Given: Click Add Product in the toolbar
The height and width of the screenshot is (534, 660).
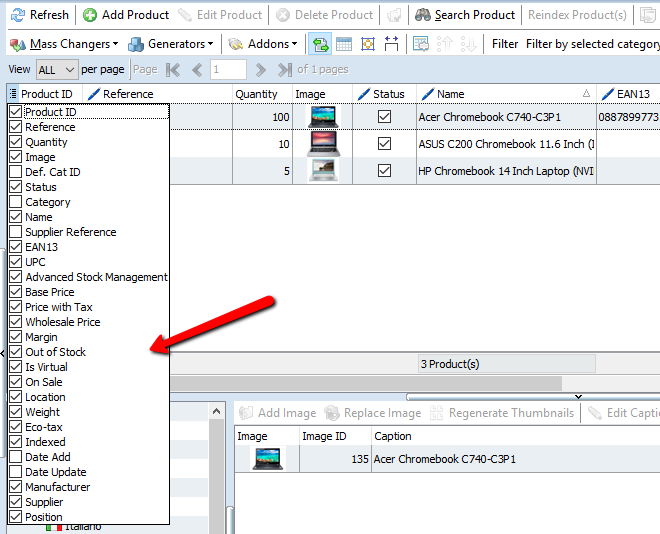Looking at the screenshot, I should 125,15.
